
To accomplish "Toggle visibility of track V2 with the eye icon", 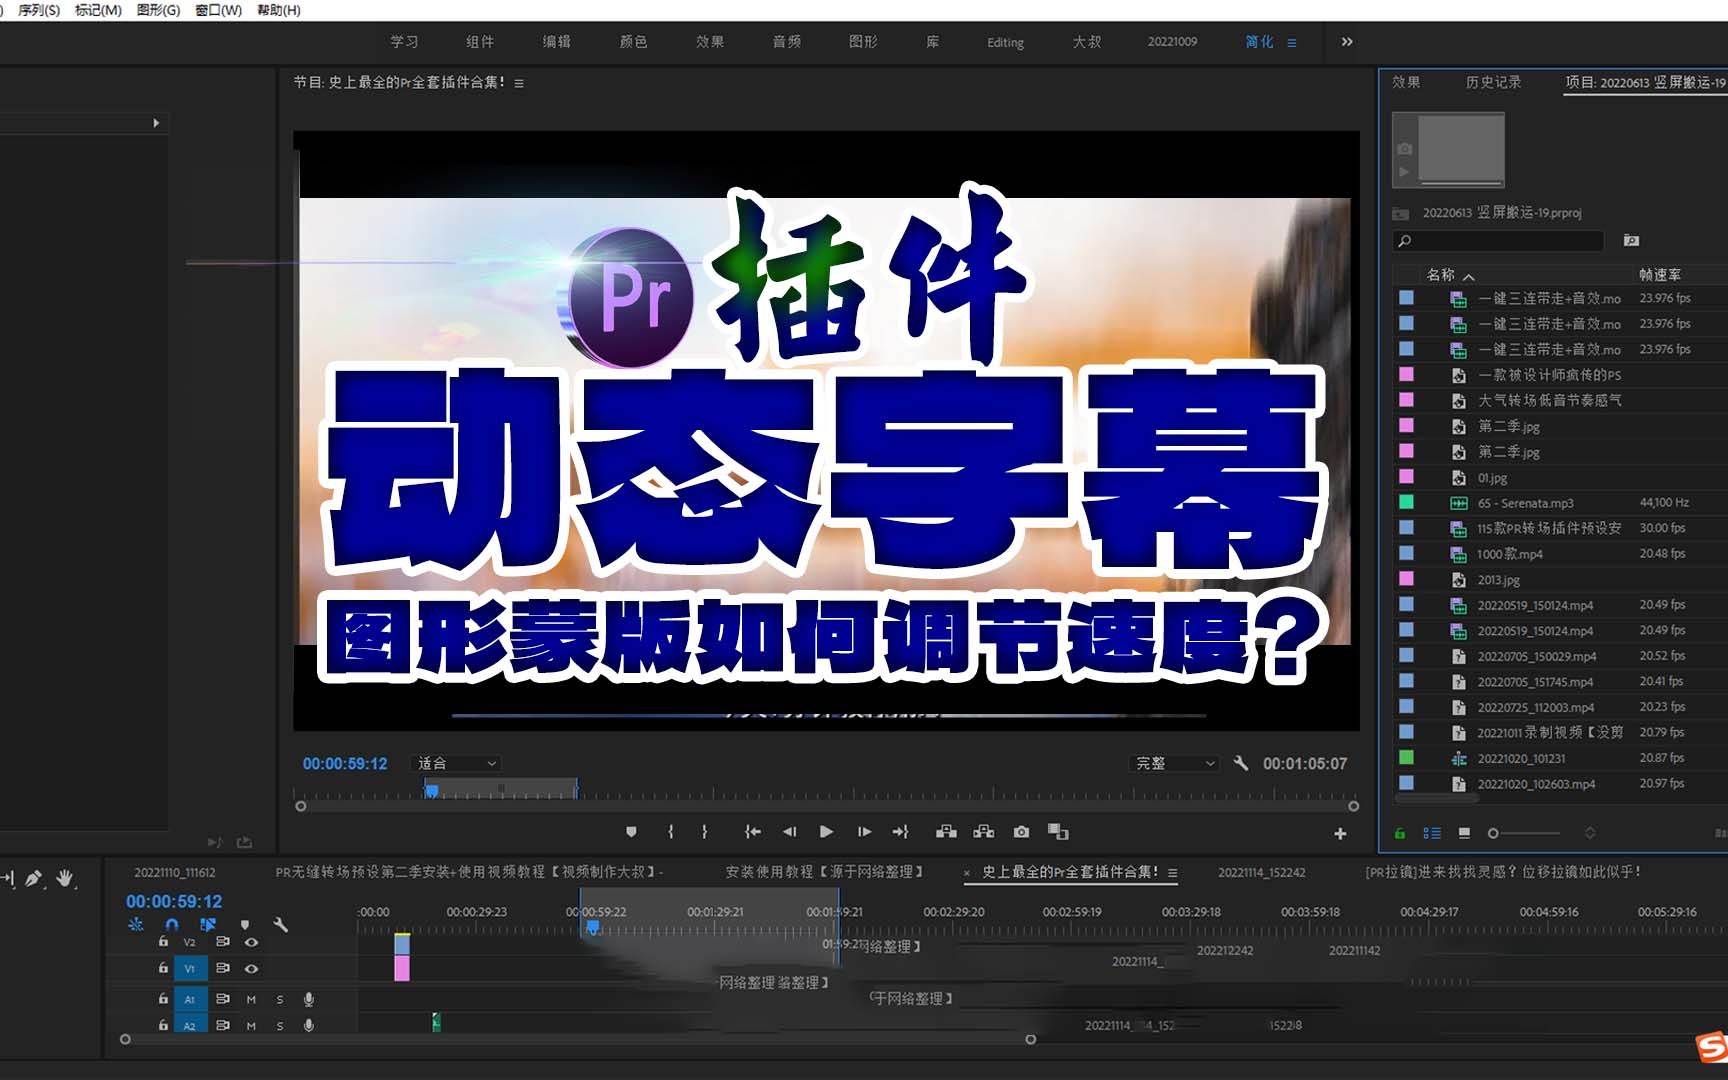I will coord(251,942).
